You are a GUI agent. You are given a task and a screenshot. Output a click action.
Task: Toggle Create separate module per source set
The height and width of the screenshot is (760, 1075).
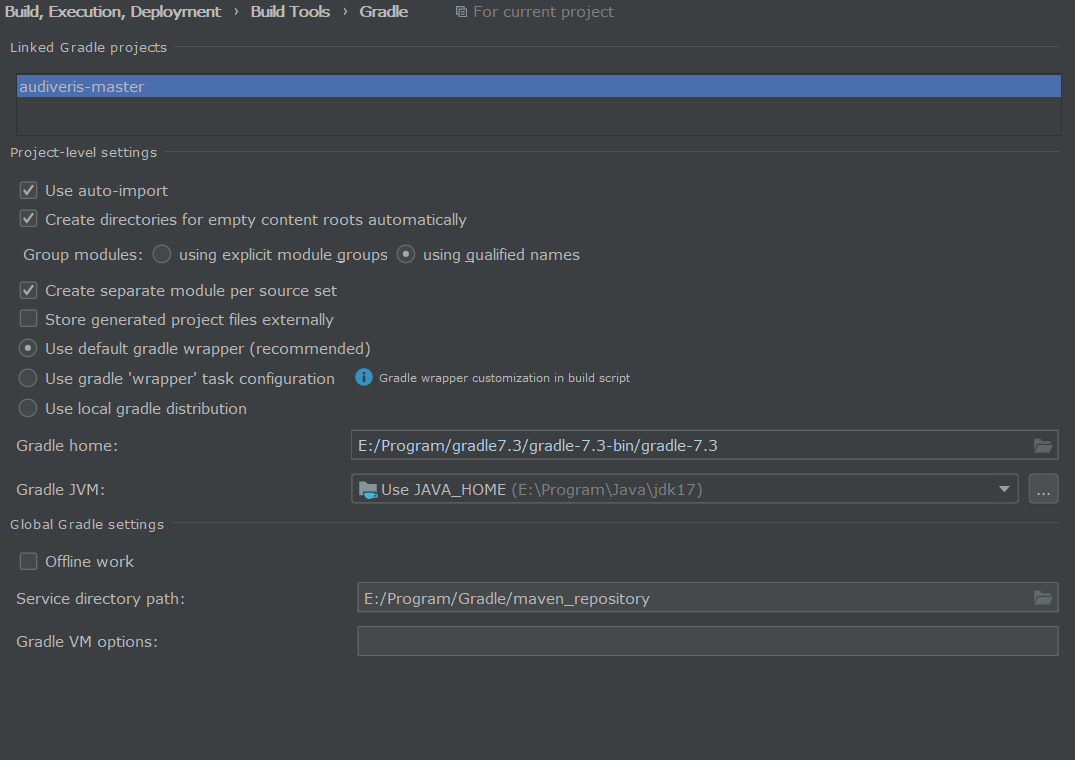(x=28, y=290)
